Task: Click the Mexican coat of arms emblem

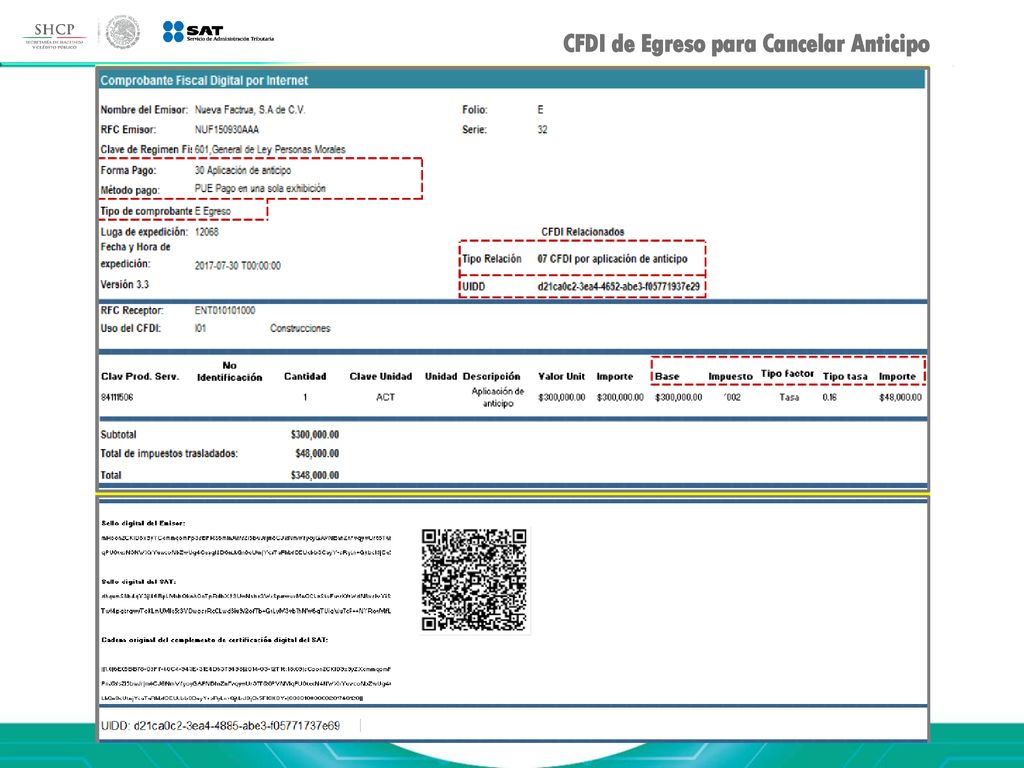Action: click(123, 33)
